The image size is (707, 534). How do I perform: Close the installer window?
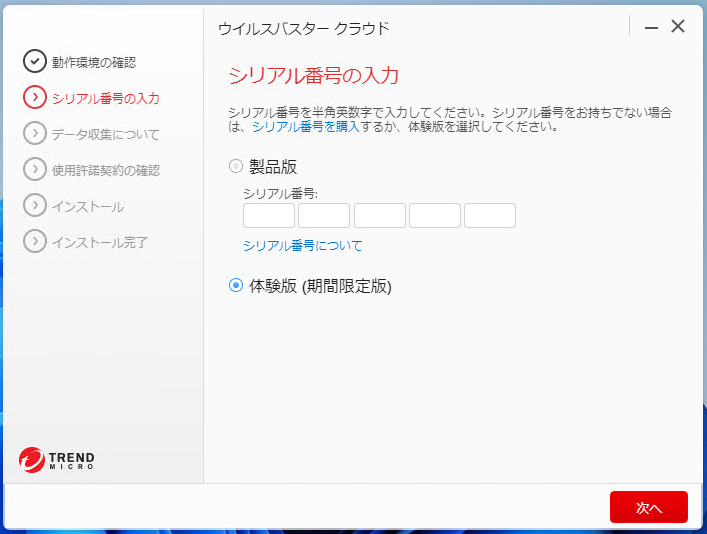pos(678,27)
